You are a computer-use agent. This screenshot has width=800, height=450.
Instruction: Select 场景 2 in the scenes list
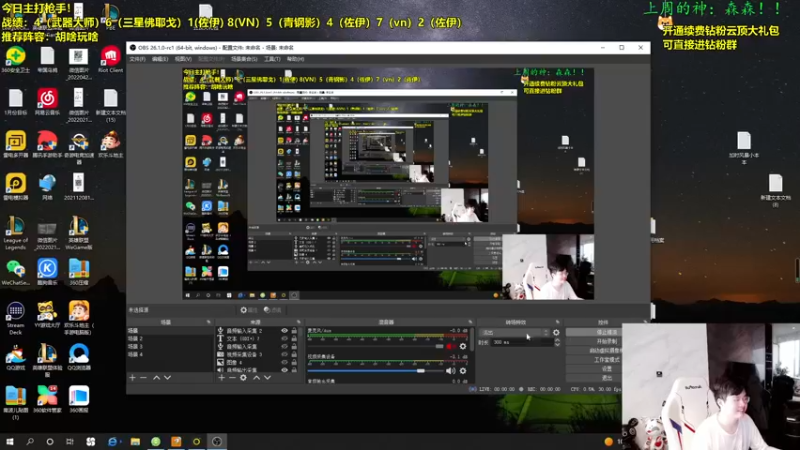170,338
